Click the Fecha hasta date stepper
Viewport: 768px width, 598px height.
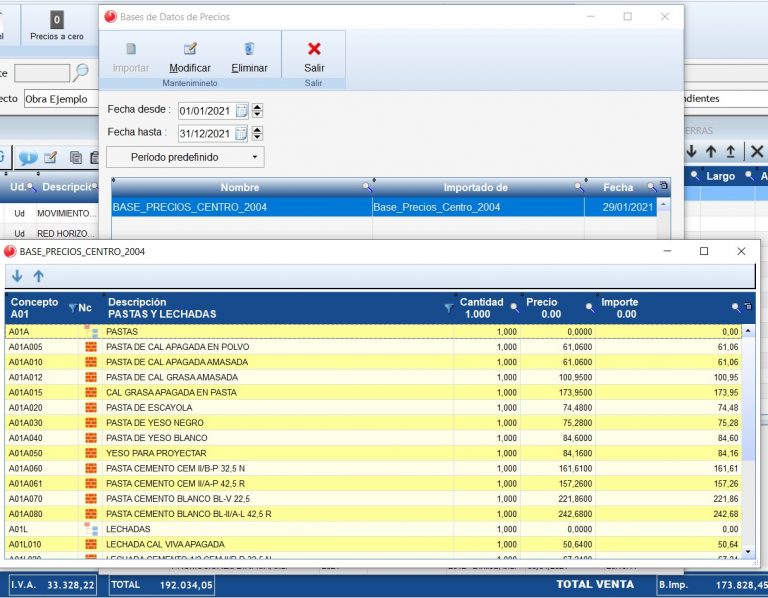[x=257, y=133]
